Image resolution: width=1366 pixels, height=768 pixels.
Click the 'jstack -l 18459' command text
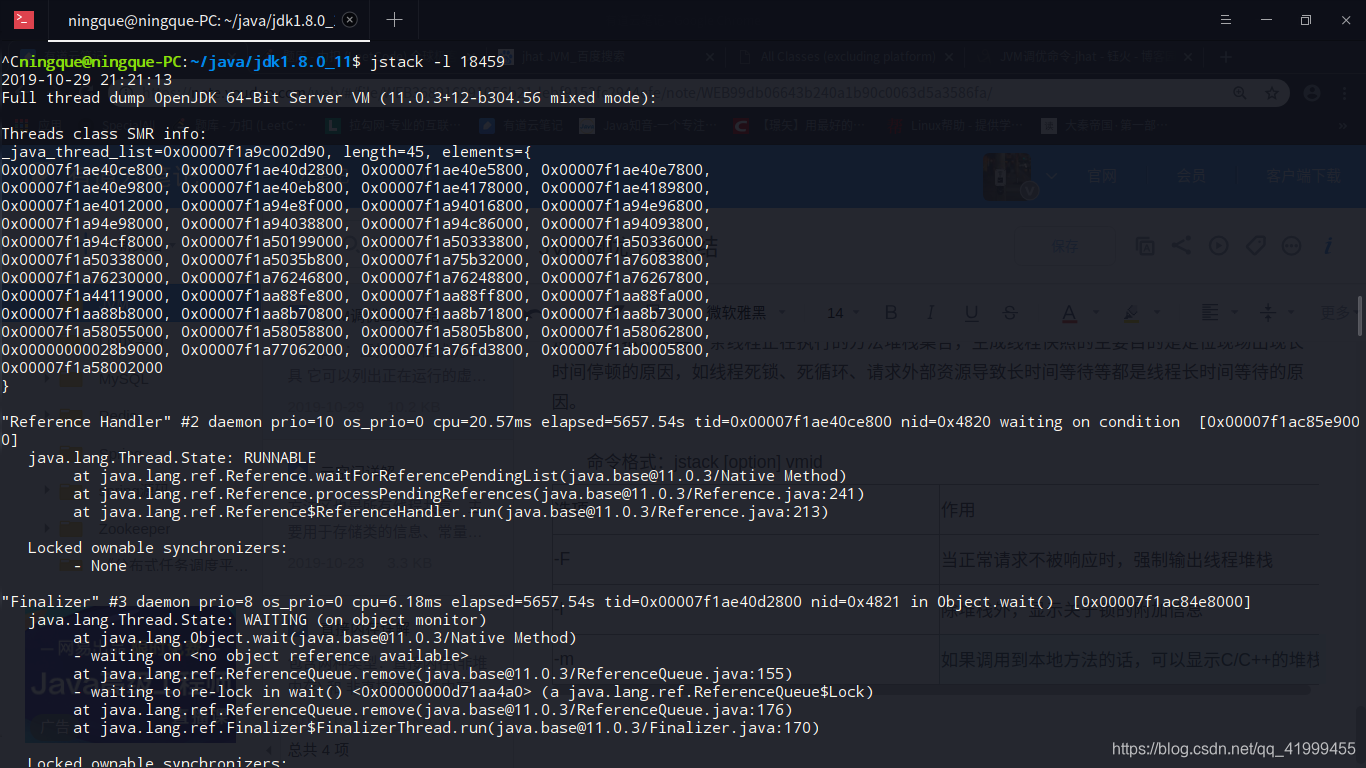(x=438, y=62)
